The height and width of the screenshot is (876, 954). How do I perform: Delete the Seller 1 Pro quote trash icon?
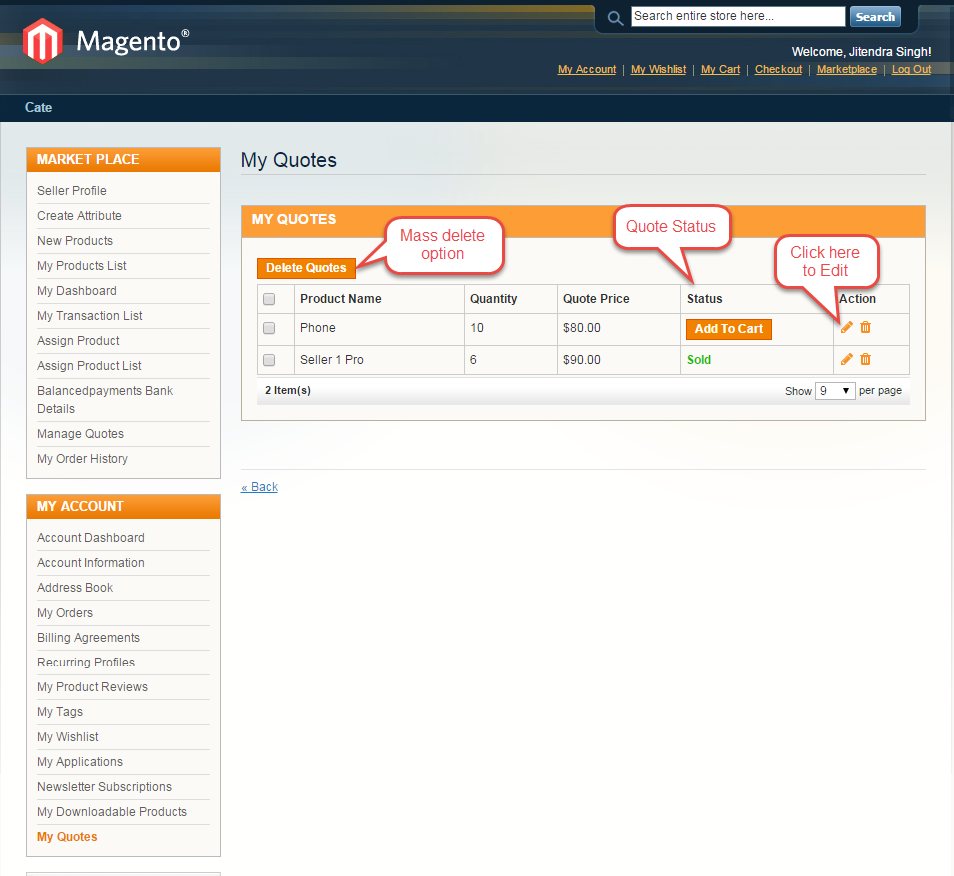[865, 360]
